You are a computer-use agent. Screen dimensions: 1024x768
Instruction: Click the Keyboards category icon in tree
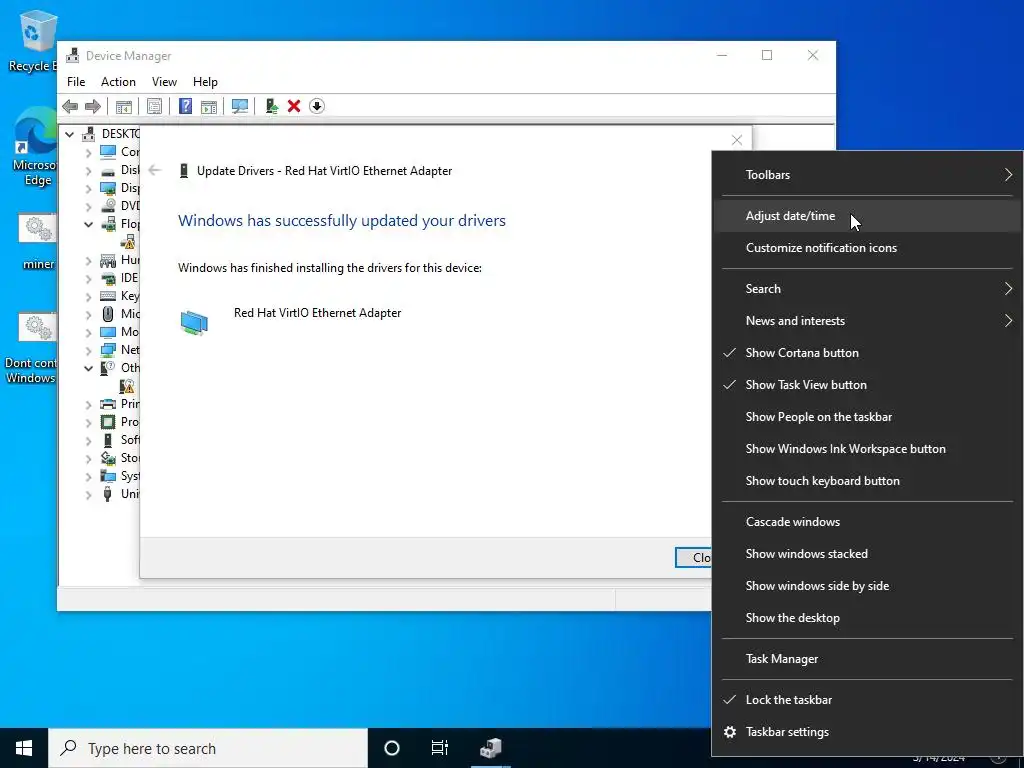click(108, 296)
